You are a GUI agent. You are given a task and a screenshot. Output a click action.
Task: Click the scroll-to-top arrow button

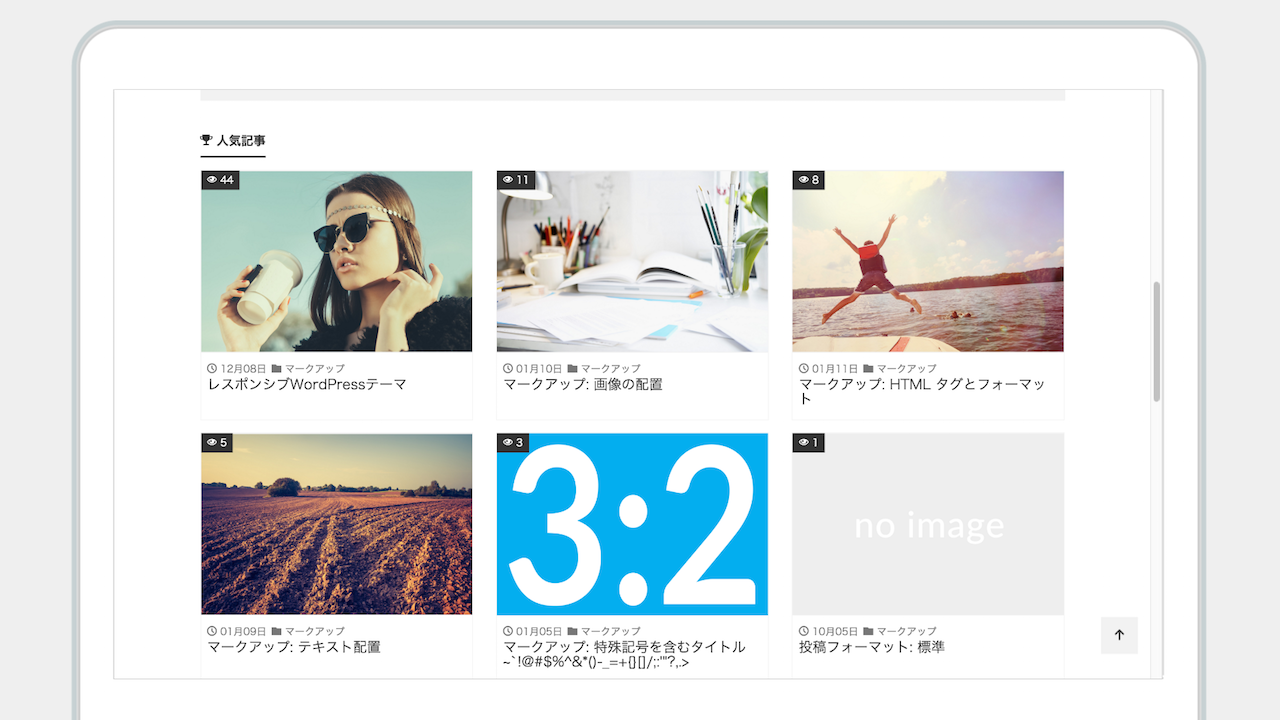coord(1119,635)
